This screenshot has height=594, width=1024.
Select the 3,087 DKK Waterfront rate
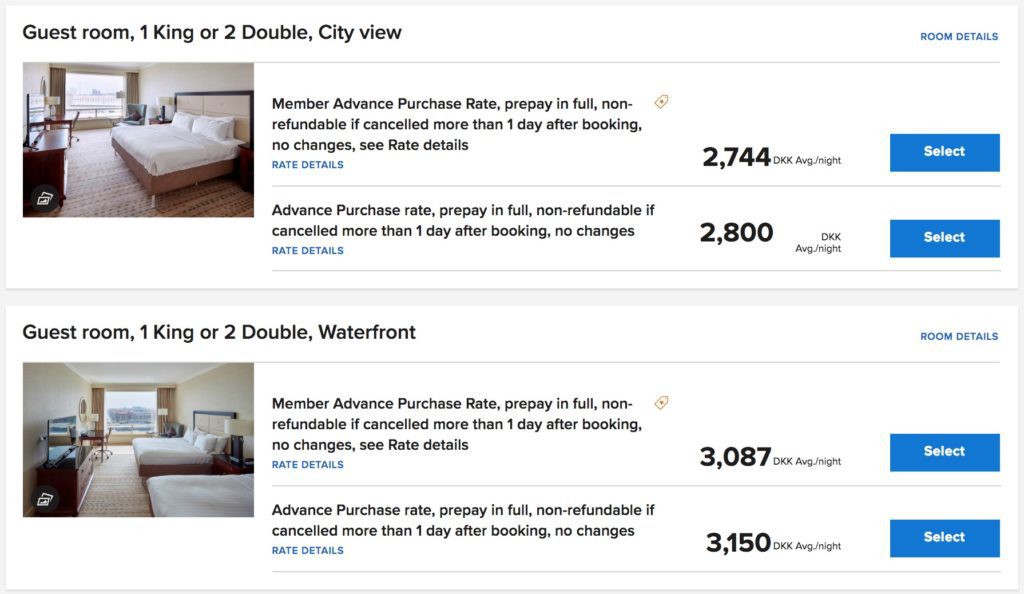(944, 452)
